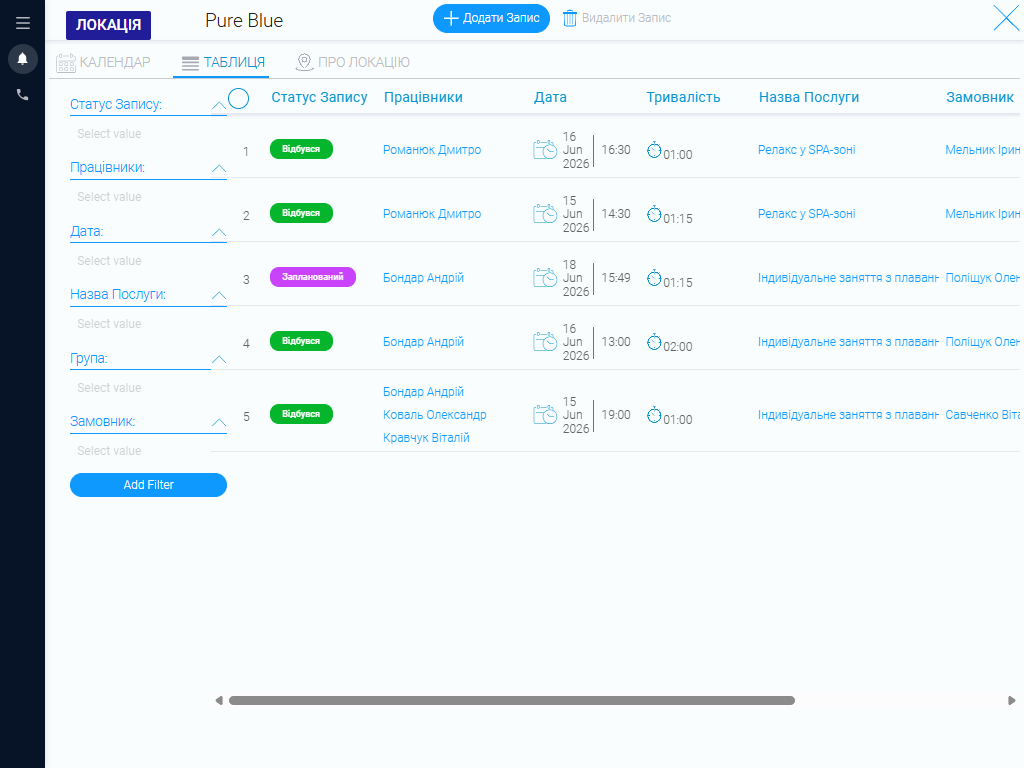The height and width of the screenshot is (768, 1024).
Task: Click the phone icon in the sidebar
Action: (x=23, y=95)
